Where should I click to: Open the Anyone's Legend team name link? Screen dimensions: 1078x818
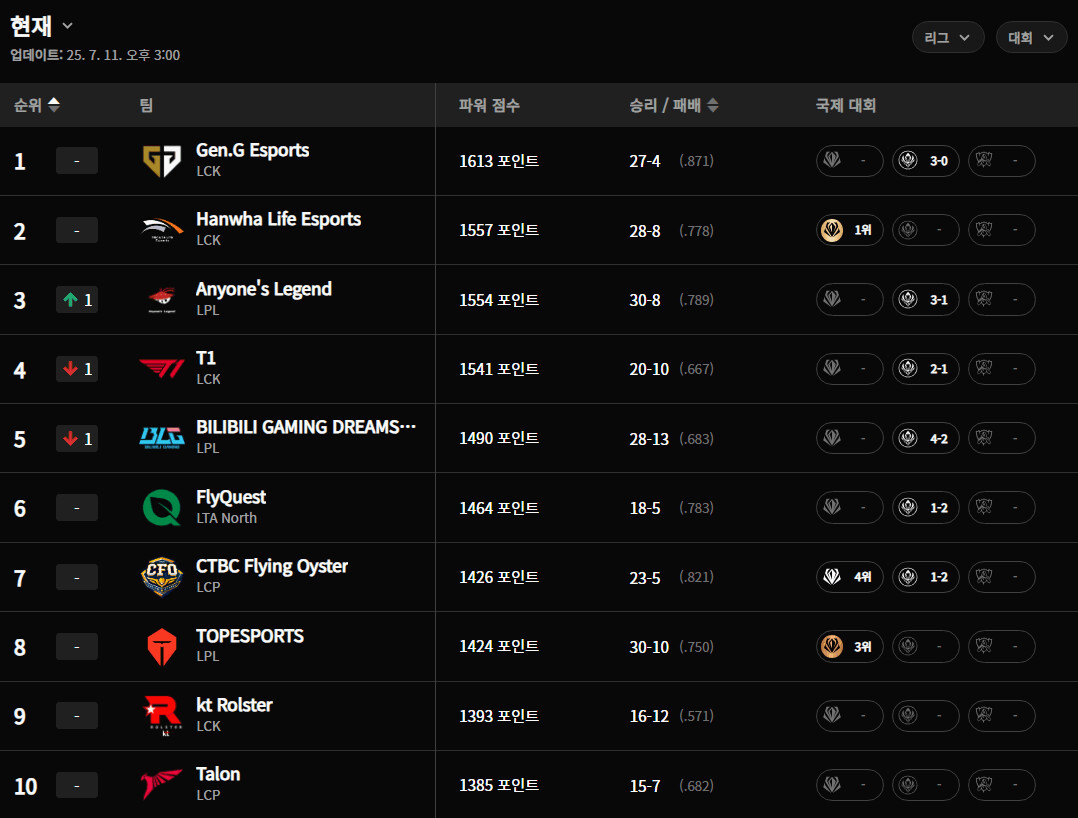click(x=264, y=289)
